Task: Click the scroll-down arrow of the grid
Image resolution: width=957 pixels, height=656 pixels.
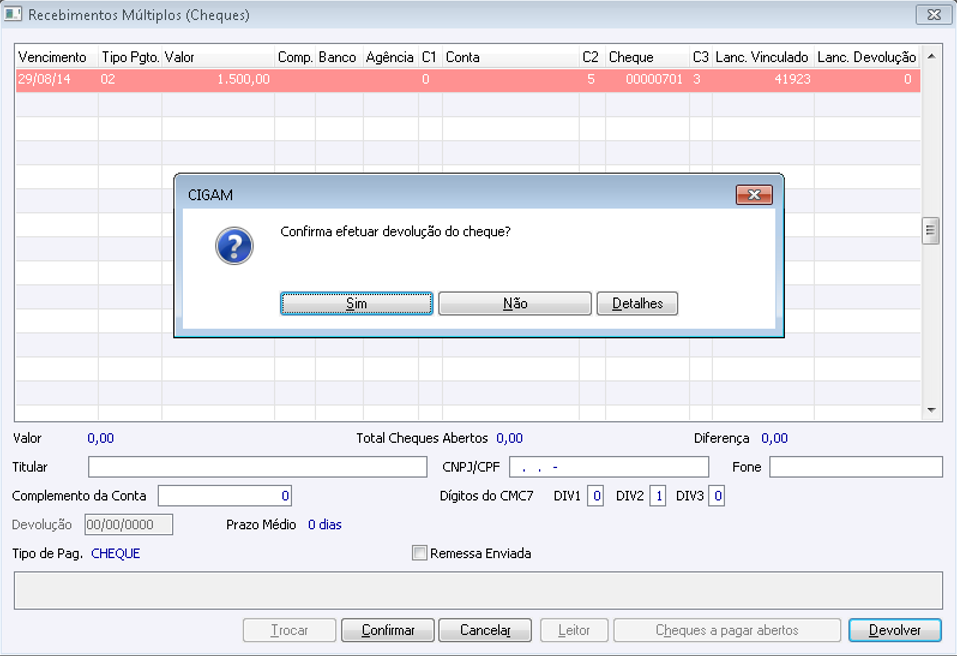Action: coord(931,410)
